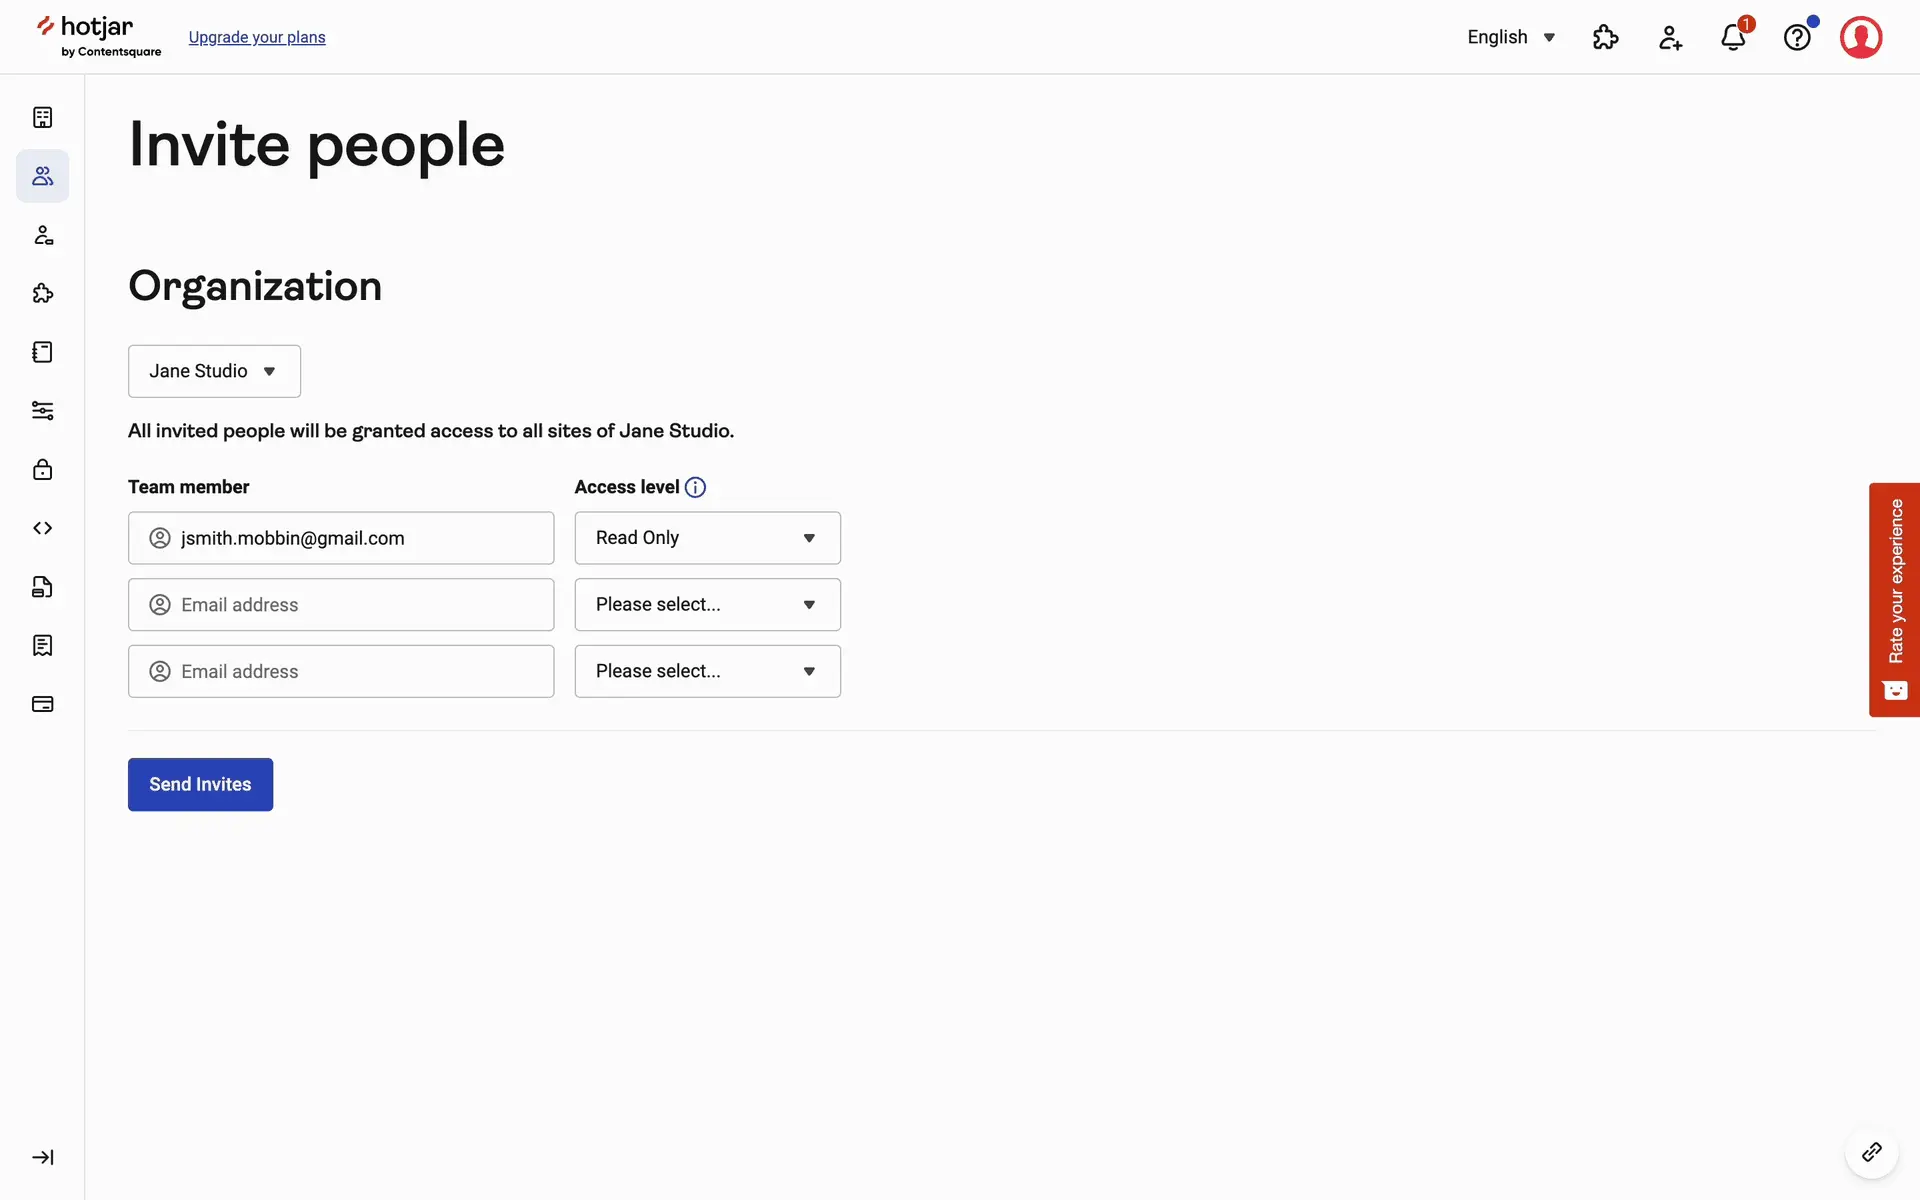Screen dimensions: 1920x1200
Task: Click the credit card billing sidebar icon
Action: pyautogui.click(x=42, y=704)
